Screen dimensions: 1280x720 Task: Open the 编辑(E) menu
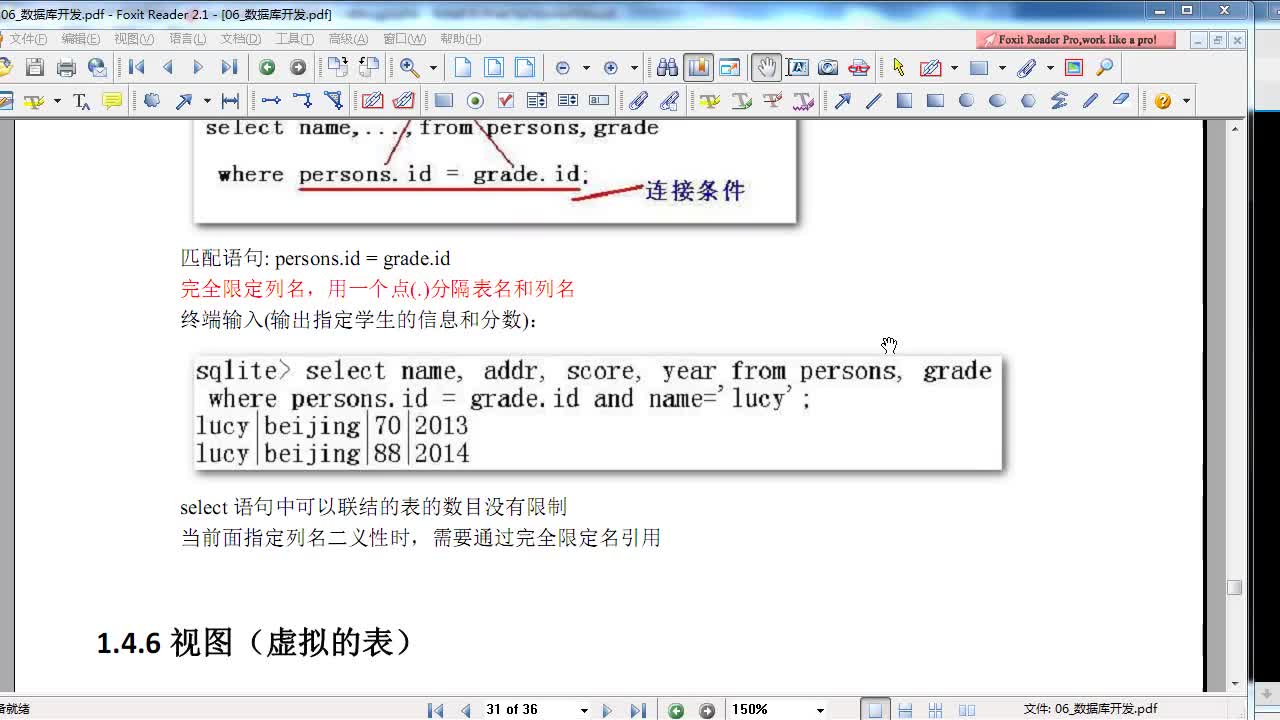point(80,39)
